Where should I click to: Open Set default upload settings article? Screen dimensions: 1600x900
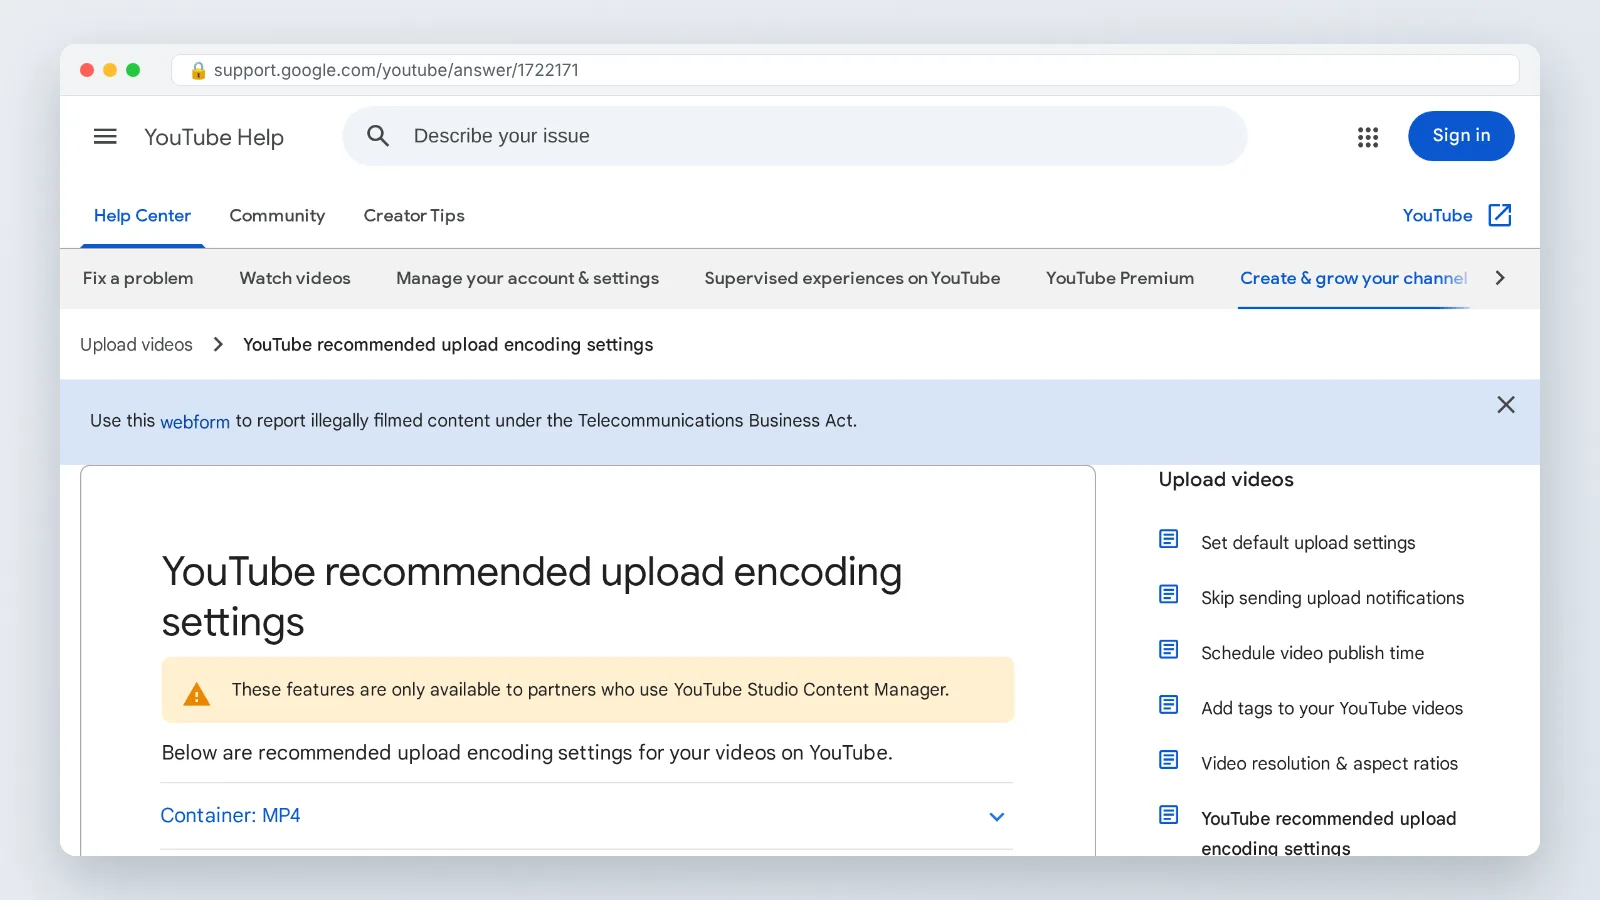[x=1308, y=542]
